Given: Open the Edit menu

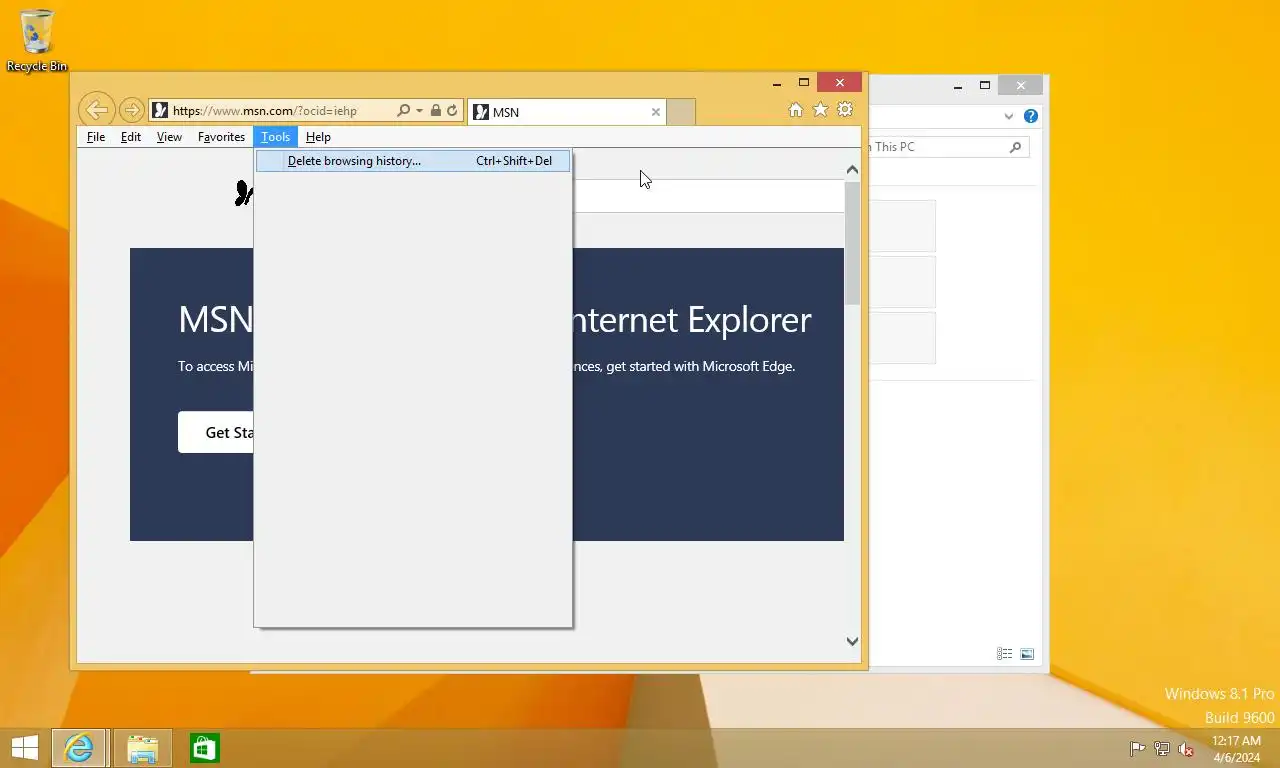Looking at the screenshot, I should click(131, 137).
